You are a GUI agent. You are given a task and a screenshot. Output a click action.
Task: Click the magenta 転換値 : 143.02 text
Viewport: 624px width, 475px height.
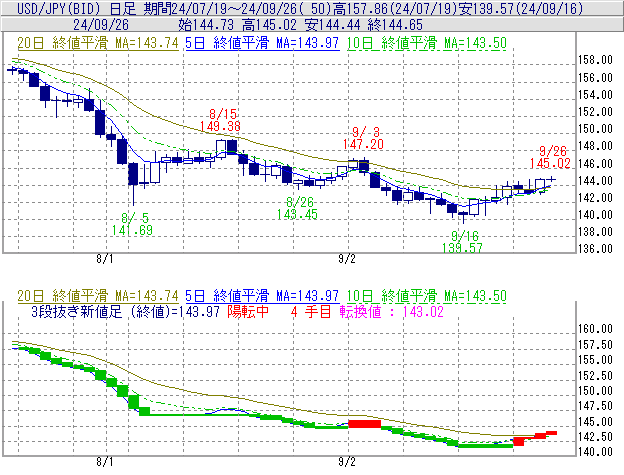coord(392,311)
